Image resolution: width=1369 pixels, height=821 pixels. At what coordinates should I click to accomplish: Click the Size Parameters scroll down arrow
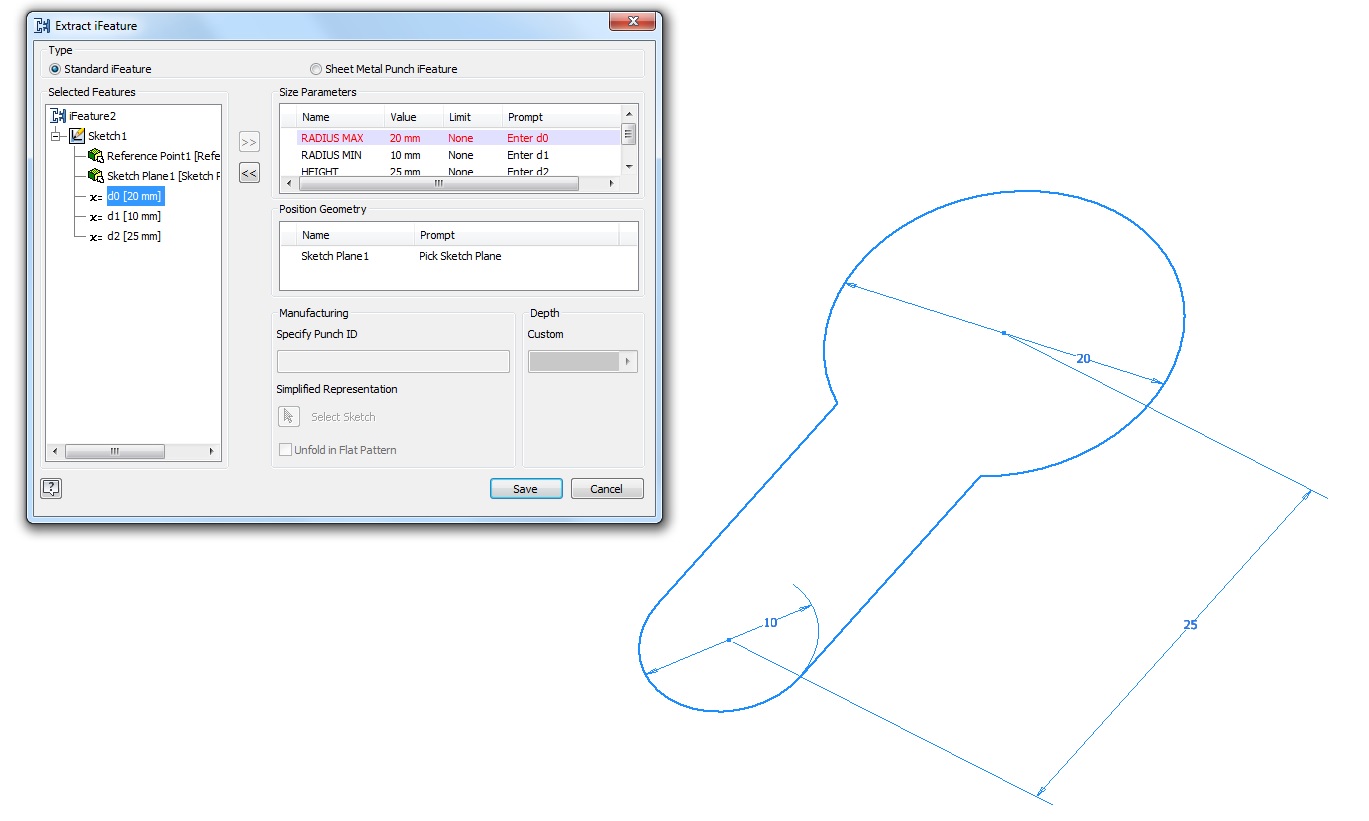(629, 167)
